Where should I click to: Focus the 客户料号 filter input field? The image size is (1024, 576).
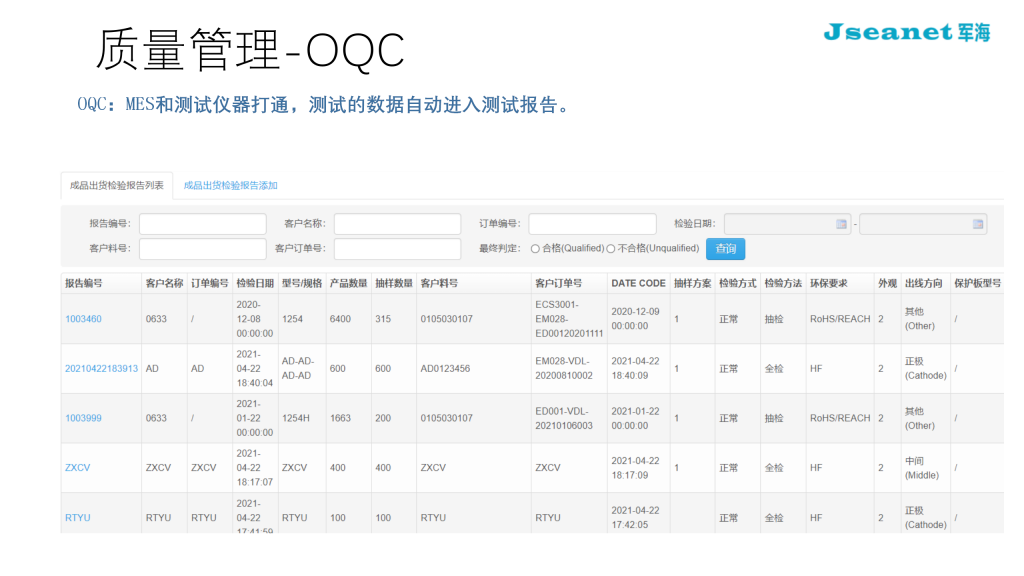[x=203, y=249]
